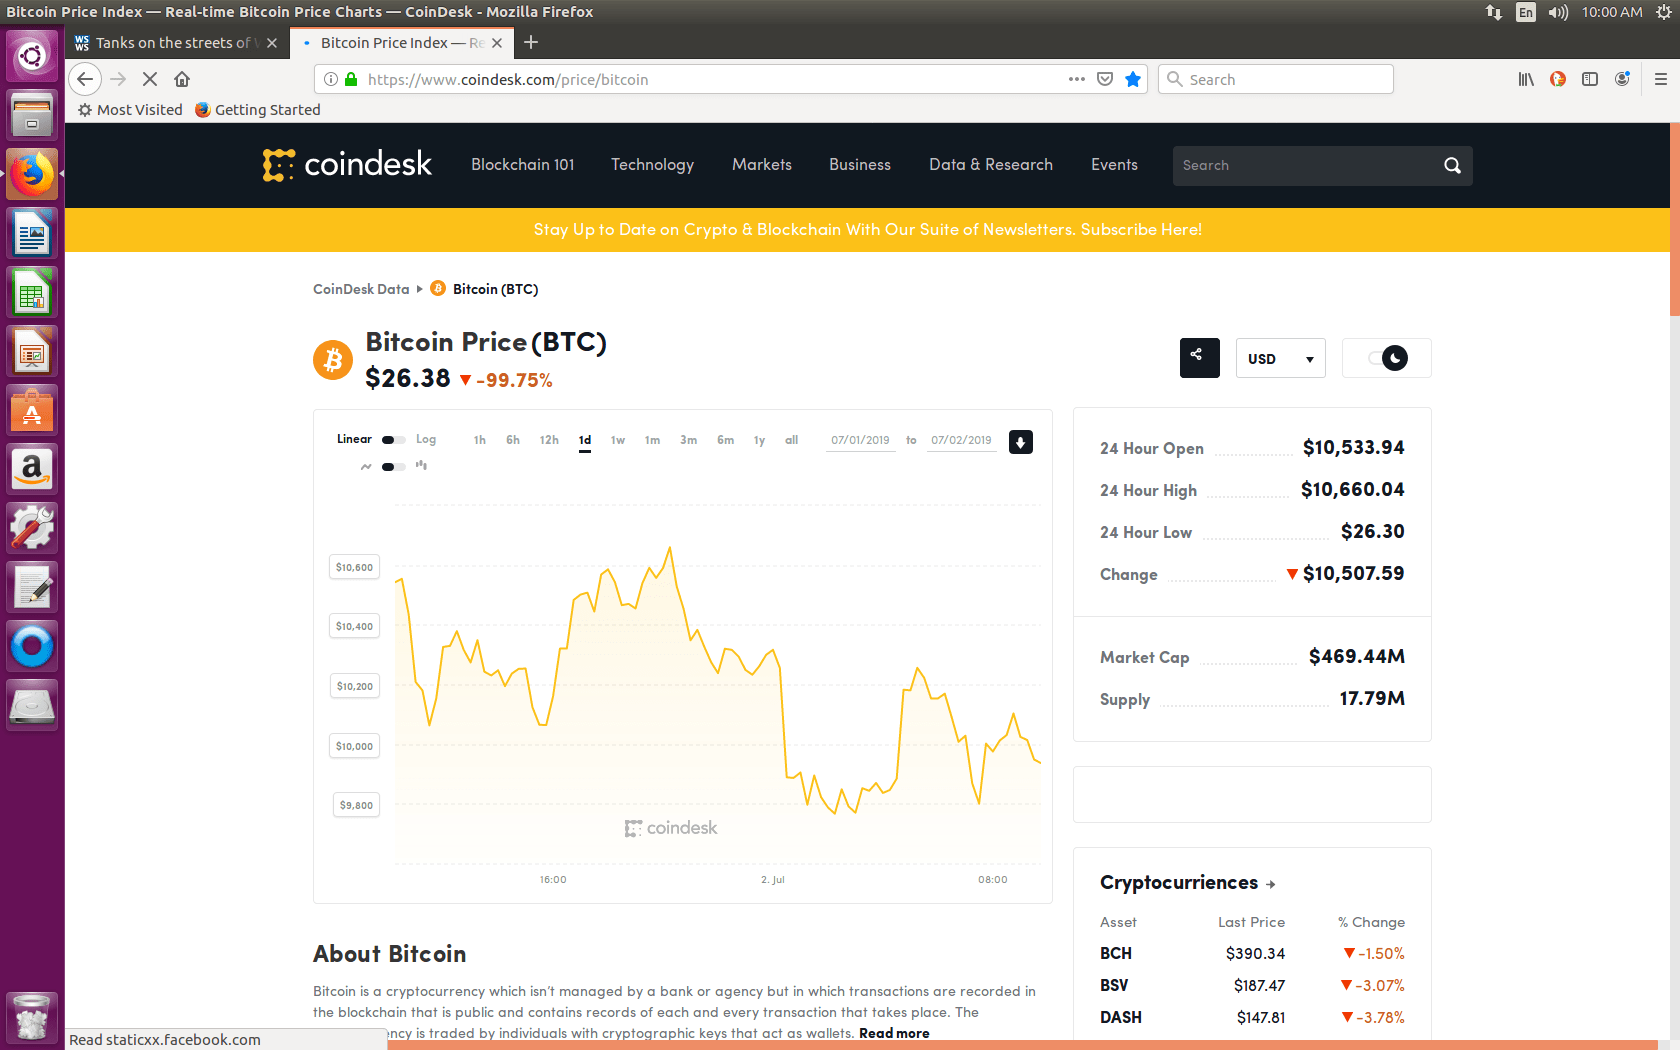Click the blue bookmark star
Screen dimensions: 1680x1050
(1133, 79)
